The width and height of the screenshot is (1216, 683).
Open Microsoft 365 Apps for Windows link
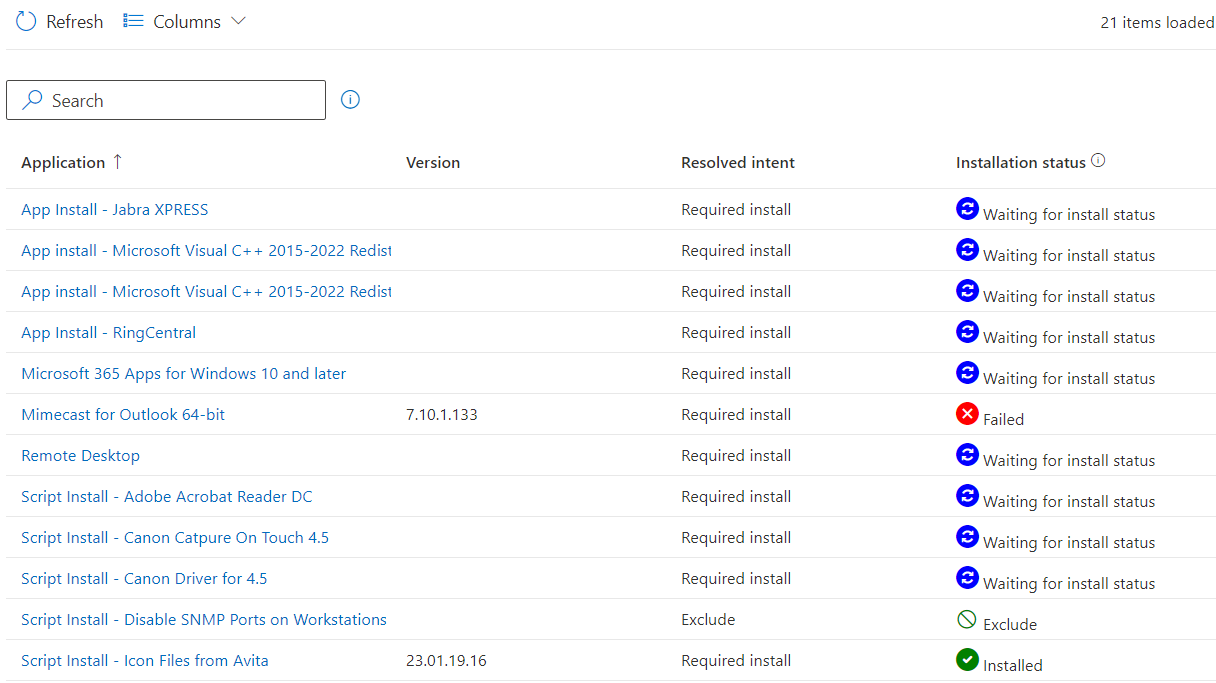[183, 374]
